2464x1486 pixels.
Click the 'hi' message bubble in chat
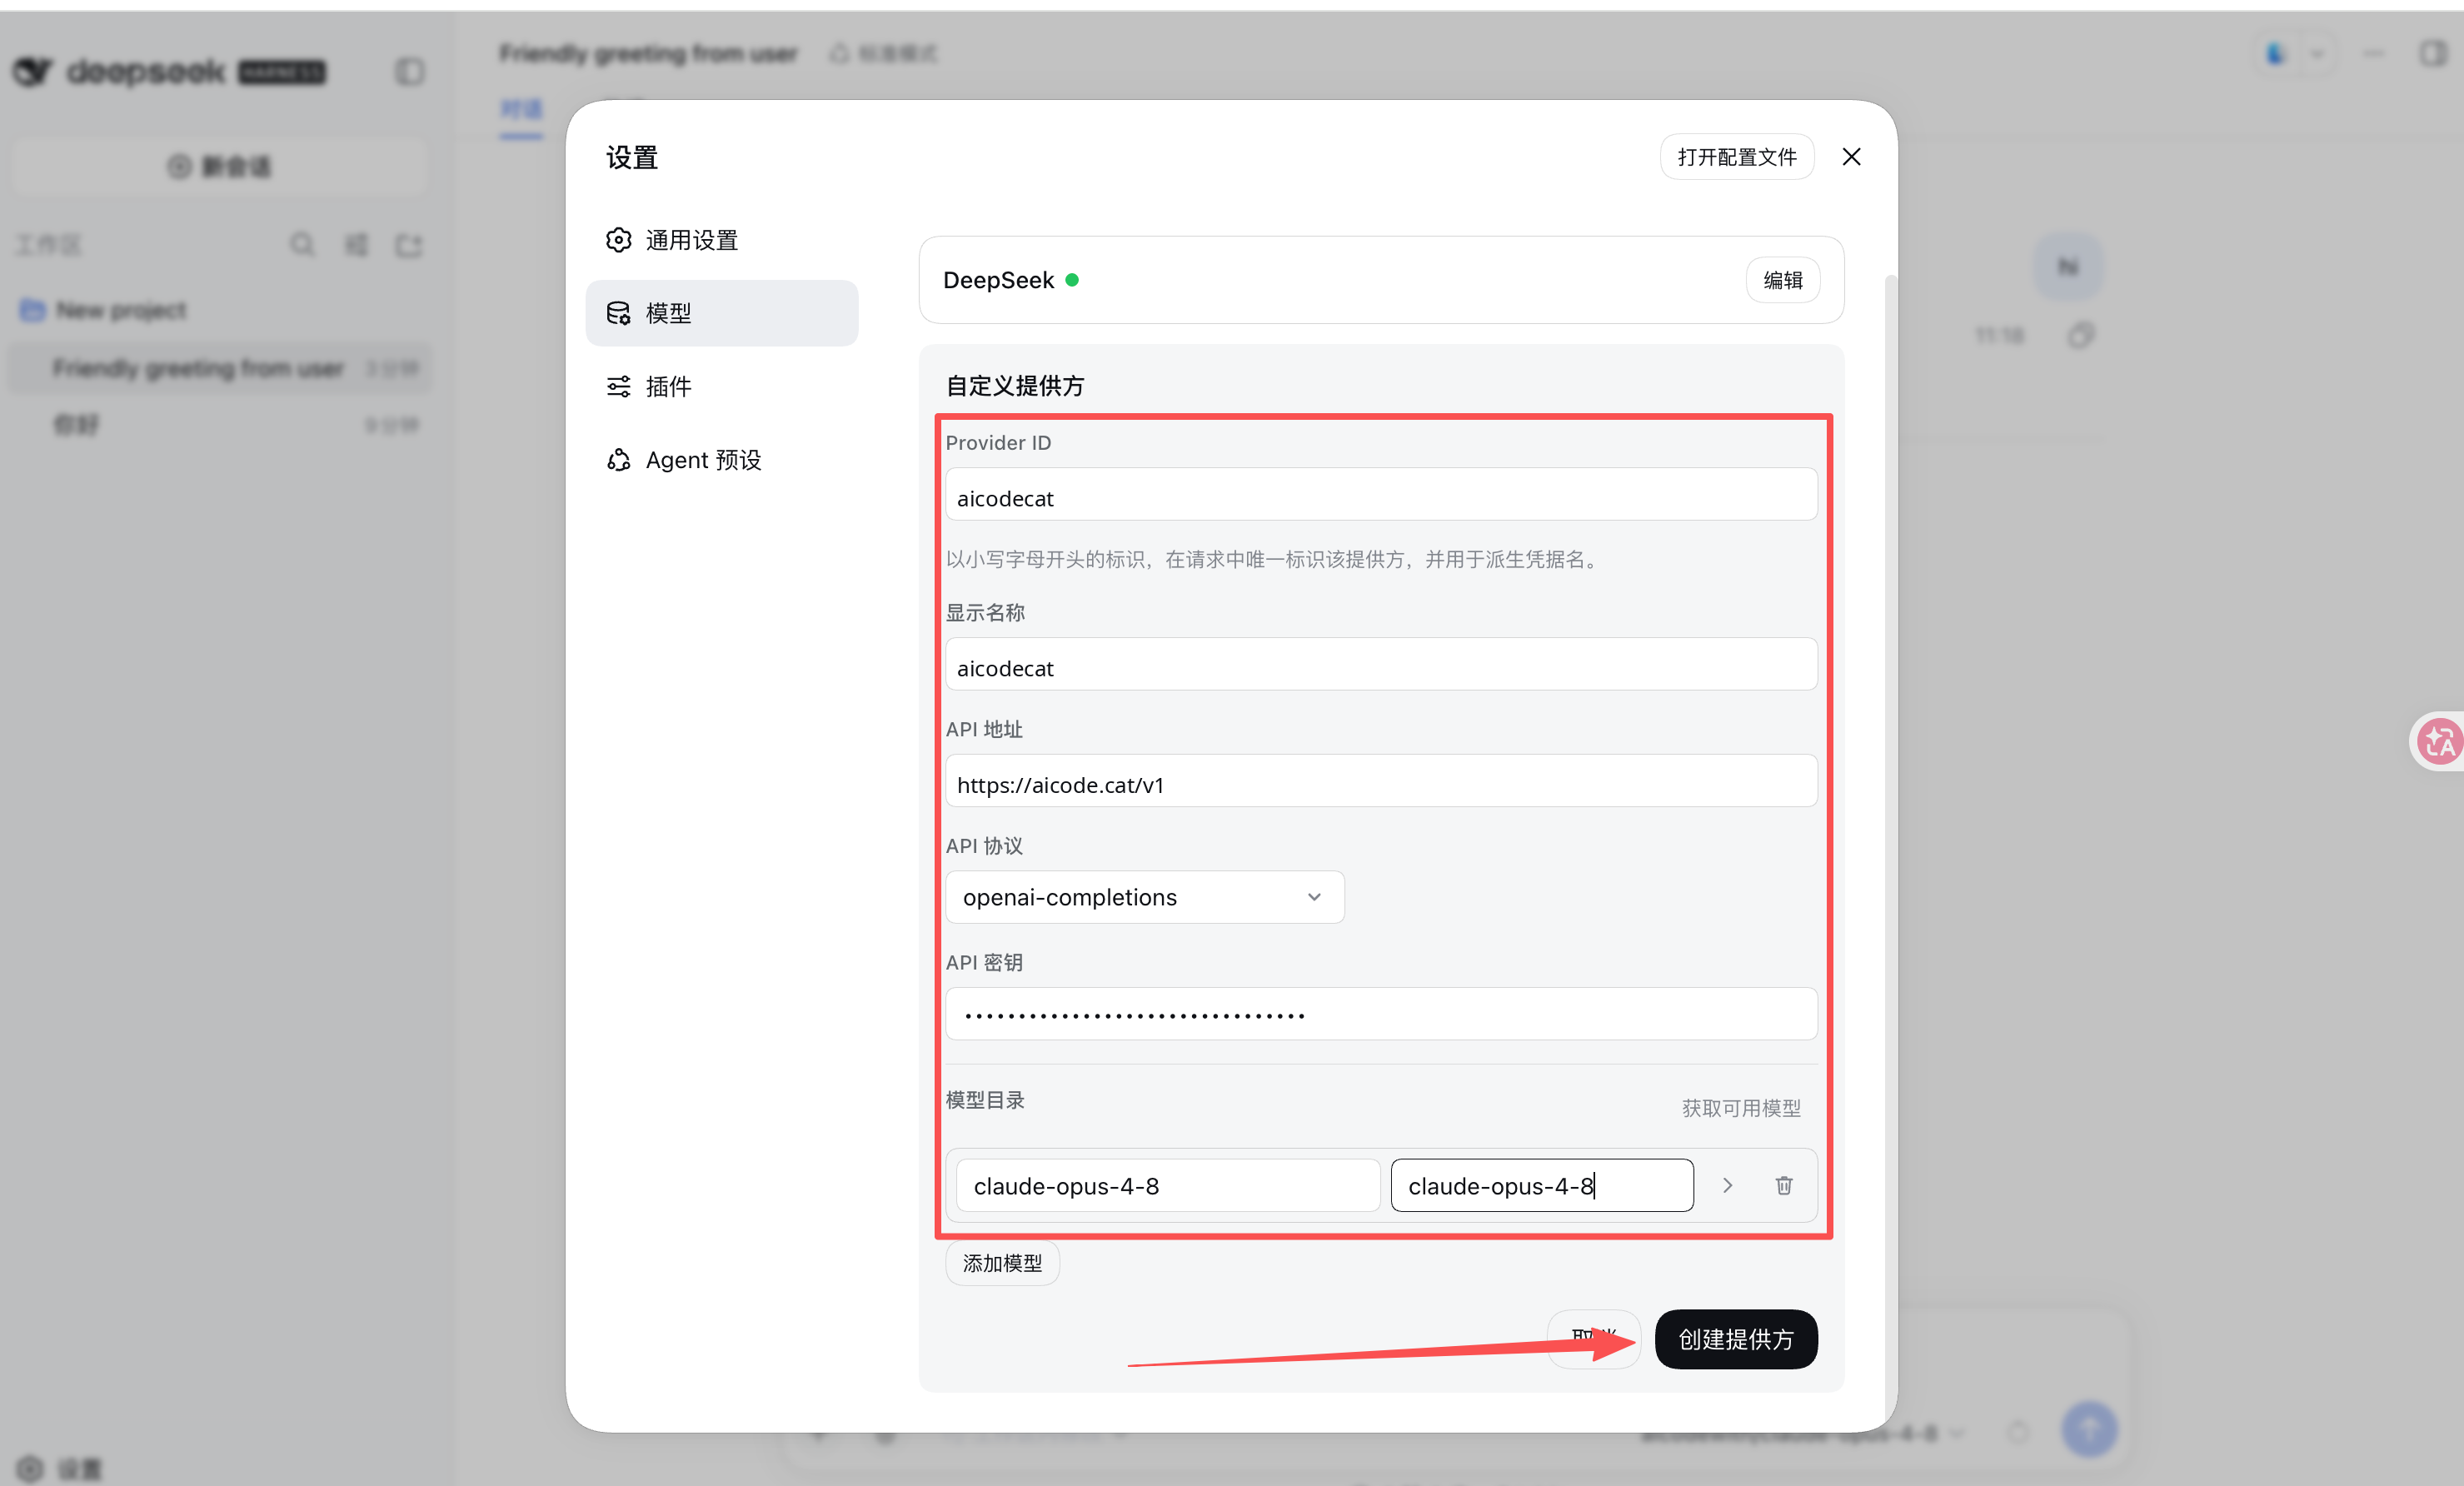(x=2068, y=266)
